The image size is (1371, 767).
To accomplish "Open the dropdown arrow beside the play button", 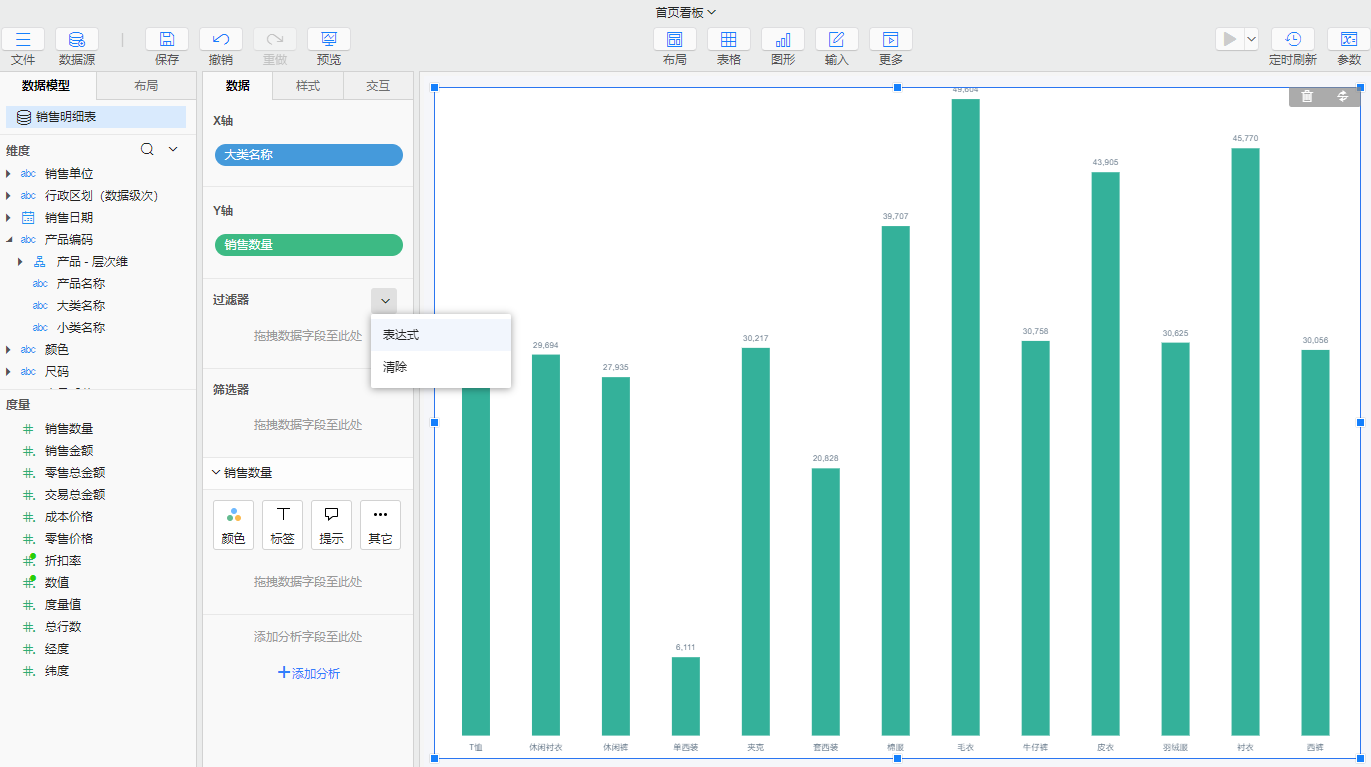I will (1251, 39).
